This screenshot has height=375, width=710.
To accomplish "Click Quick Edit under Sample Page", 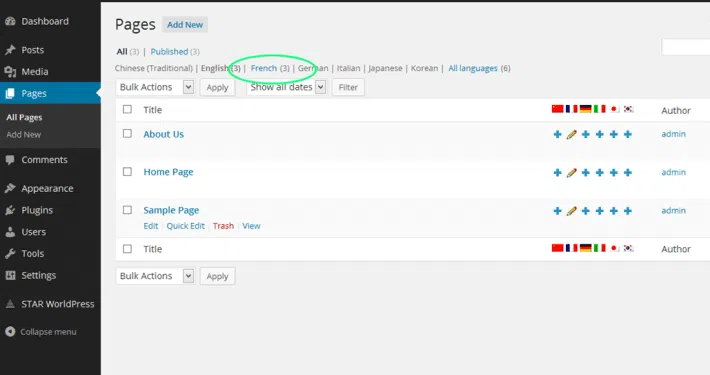I will tap(186, 226).
